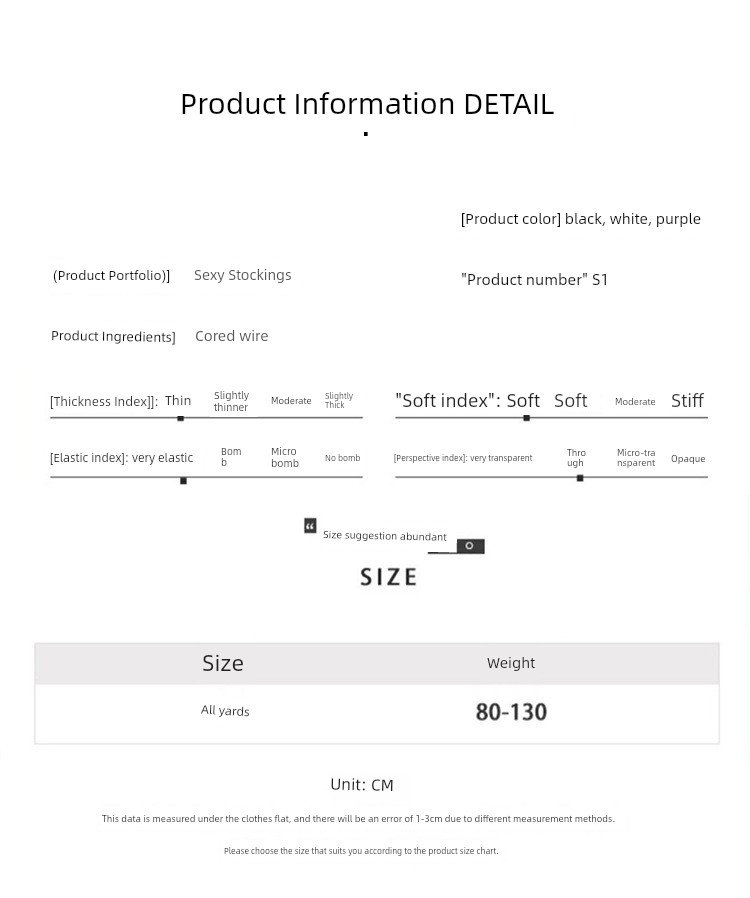Select the 'Micro-transparent' perspective label
This screenshot has width=750, height=898.
pos(636,458)
